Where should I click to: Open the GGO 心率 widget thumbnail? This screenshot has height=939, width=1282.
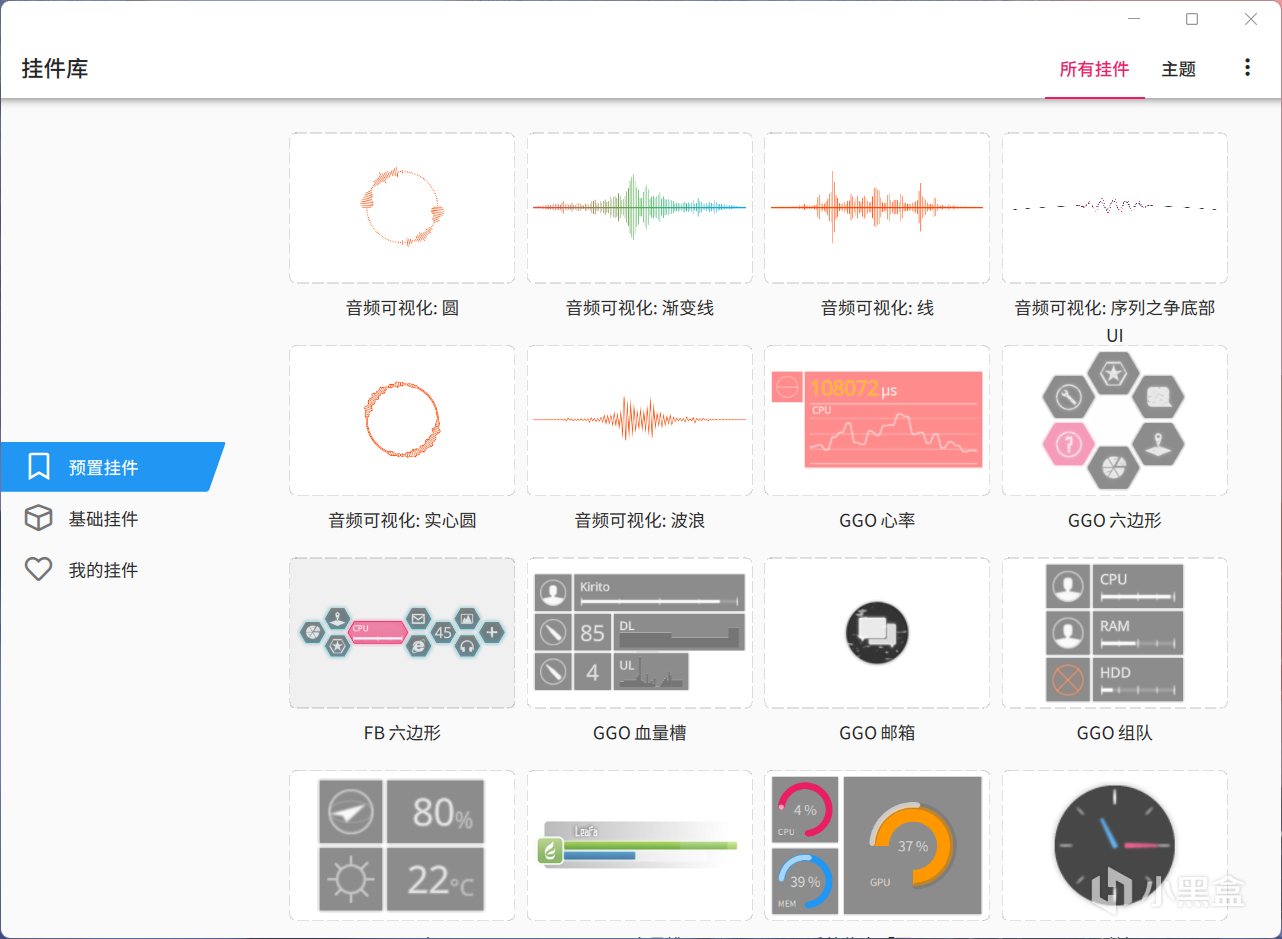pos(877,420)
